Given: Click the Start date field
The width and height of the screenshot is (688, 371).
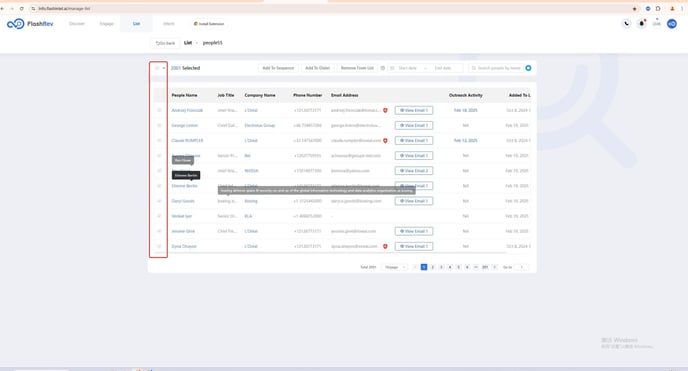Looking at the screenshot, I should pyautogui.click(x=408, y=68).
